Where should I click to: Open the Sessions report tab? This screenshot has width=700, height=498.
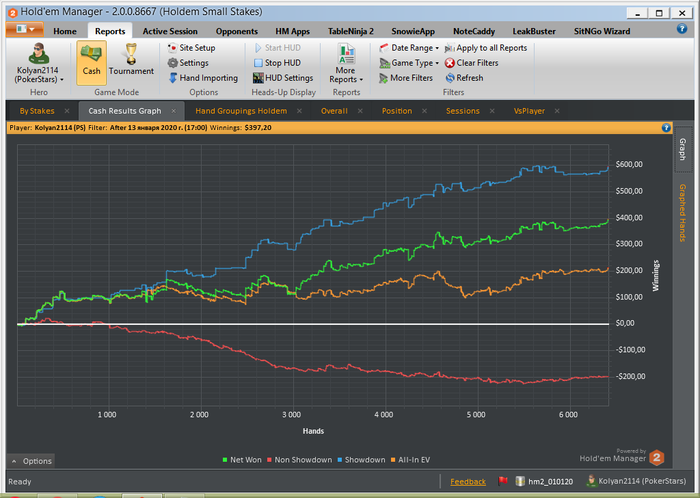(x=462, y=111)
